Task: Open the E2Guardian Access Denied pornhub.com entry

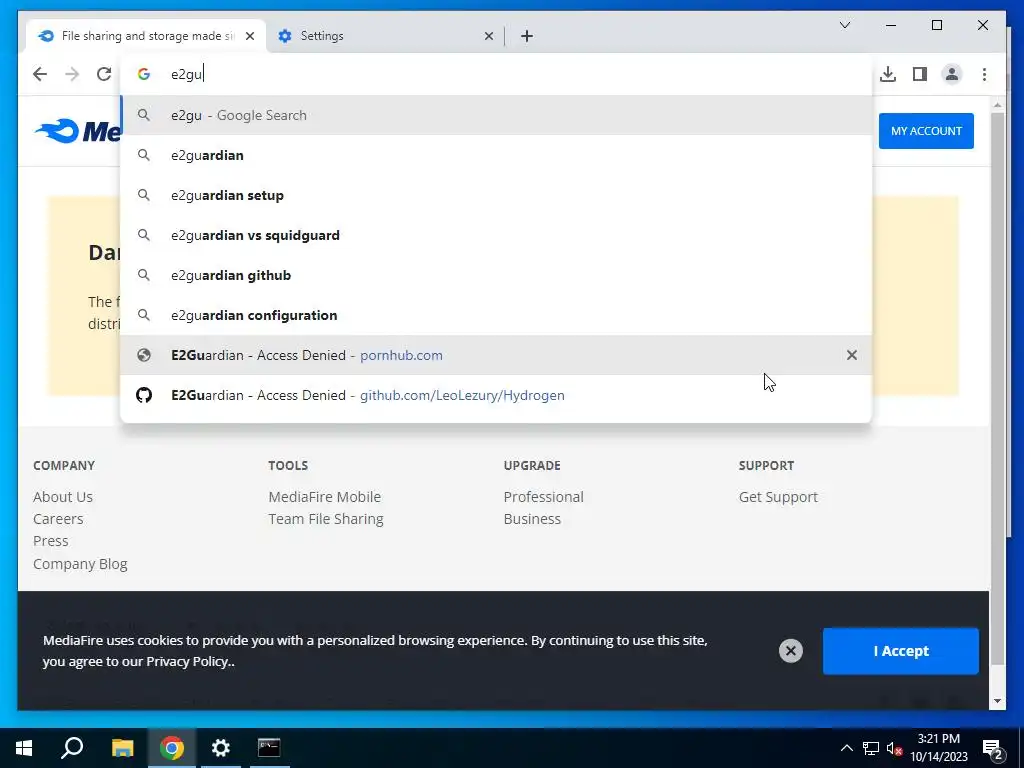Action: 496,355
